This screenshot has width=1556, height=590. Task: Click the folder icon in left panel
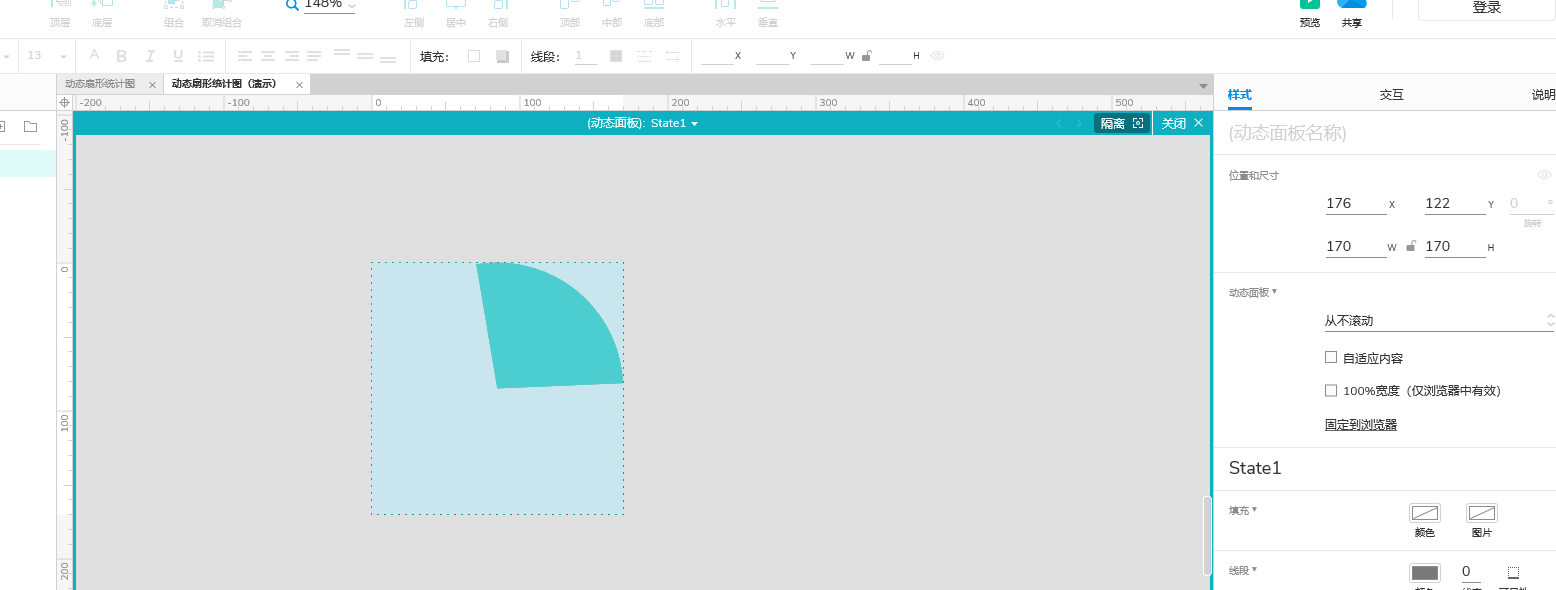(30, 126)
